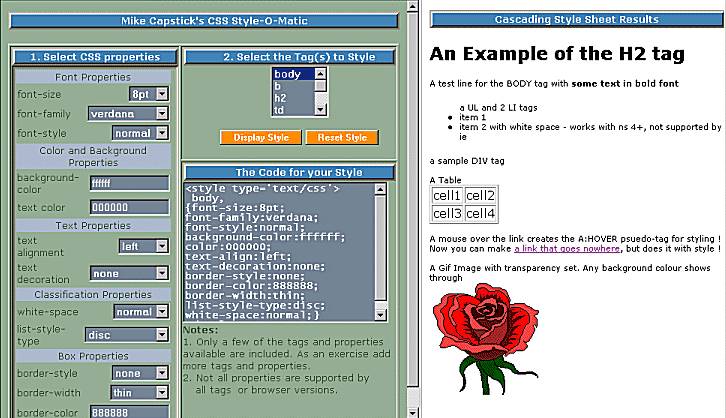
Task: Click the '2. Select the Tag(s) to Style' header
Action: point(289,57)
